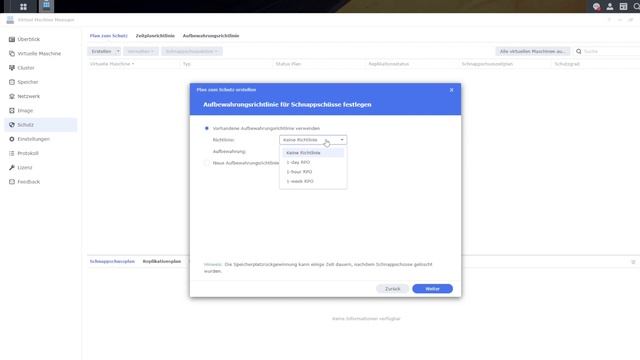Select the Virtual Machine Manager taskbar icon
The width and height of the screenshot is (640, 360).
[46, 6]
